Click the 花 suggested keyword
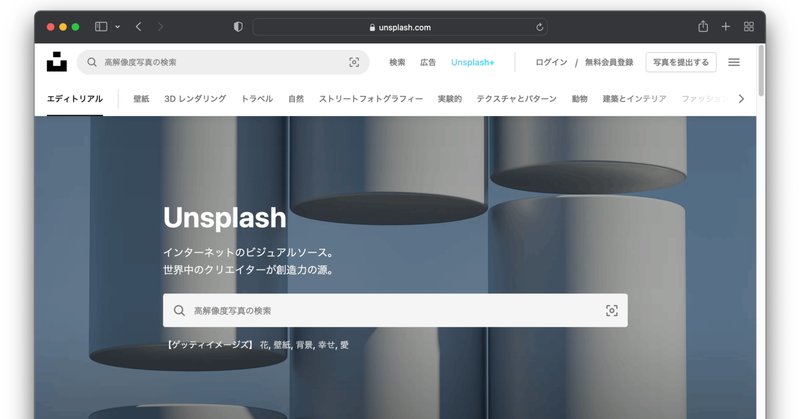Image resolution: width=800 pixels, height=419 pixels. (263, 345)
